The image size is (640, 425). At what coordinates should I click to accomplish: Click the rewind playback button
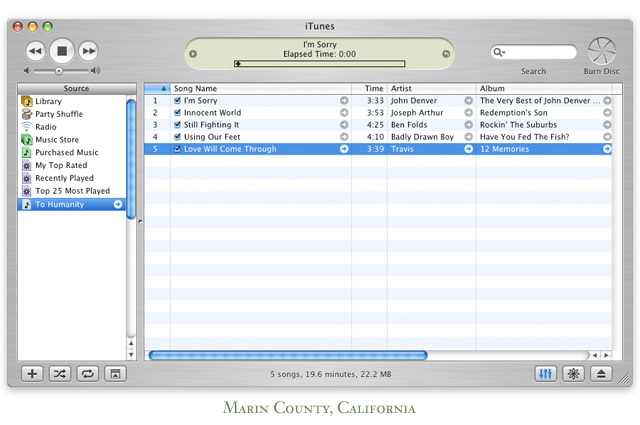[35, 51]
